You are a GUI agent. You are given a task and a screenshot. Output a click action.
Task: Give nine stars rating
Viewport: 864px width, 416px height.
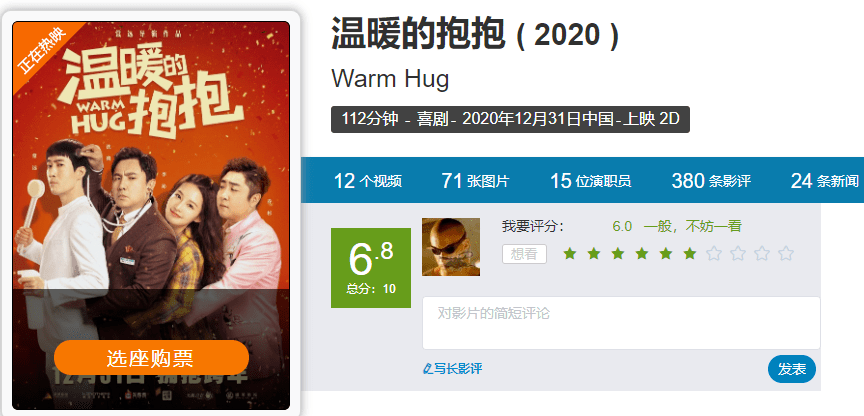(762, 253)
